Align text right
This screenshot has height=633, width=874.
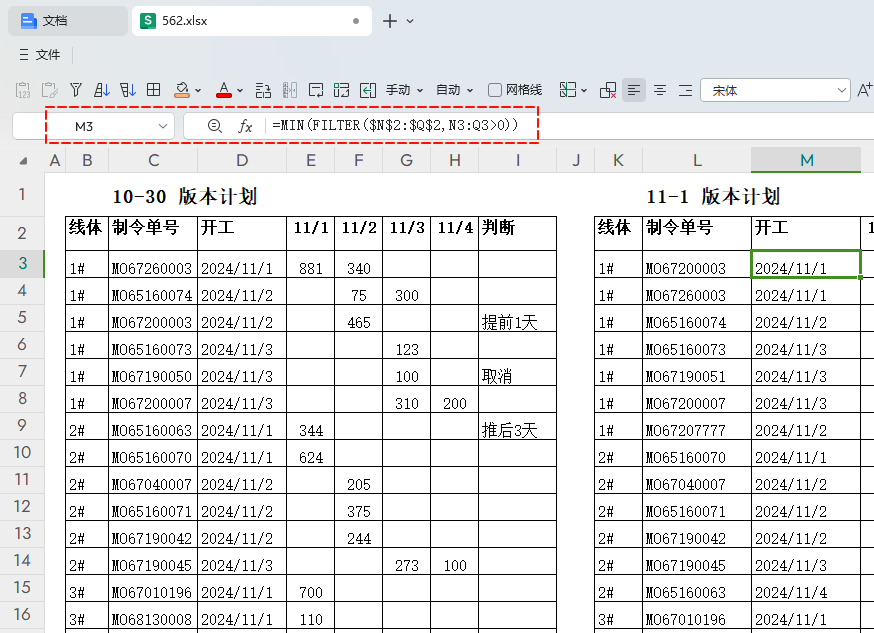[x=686, y=90]
